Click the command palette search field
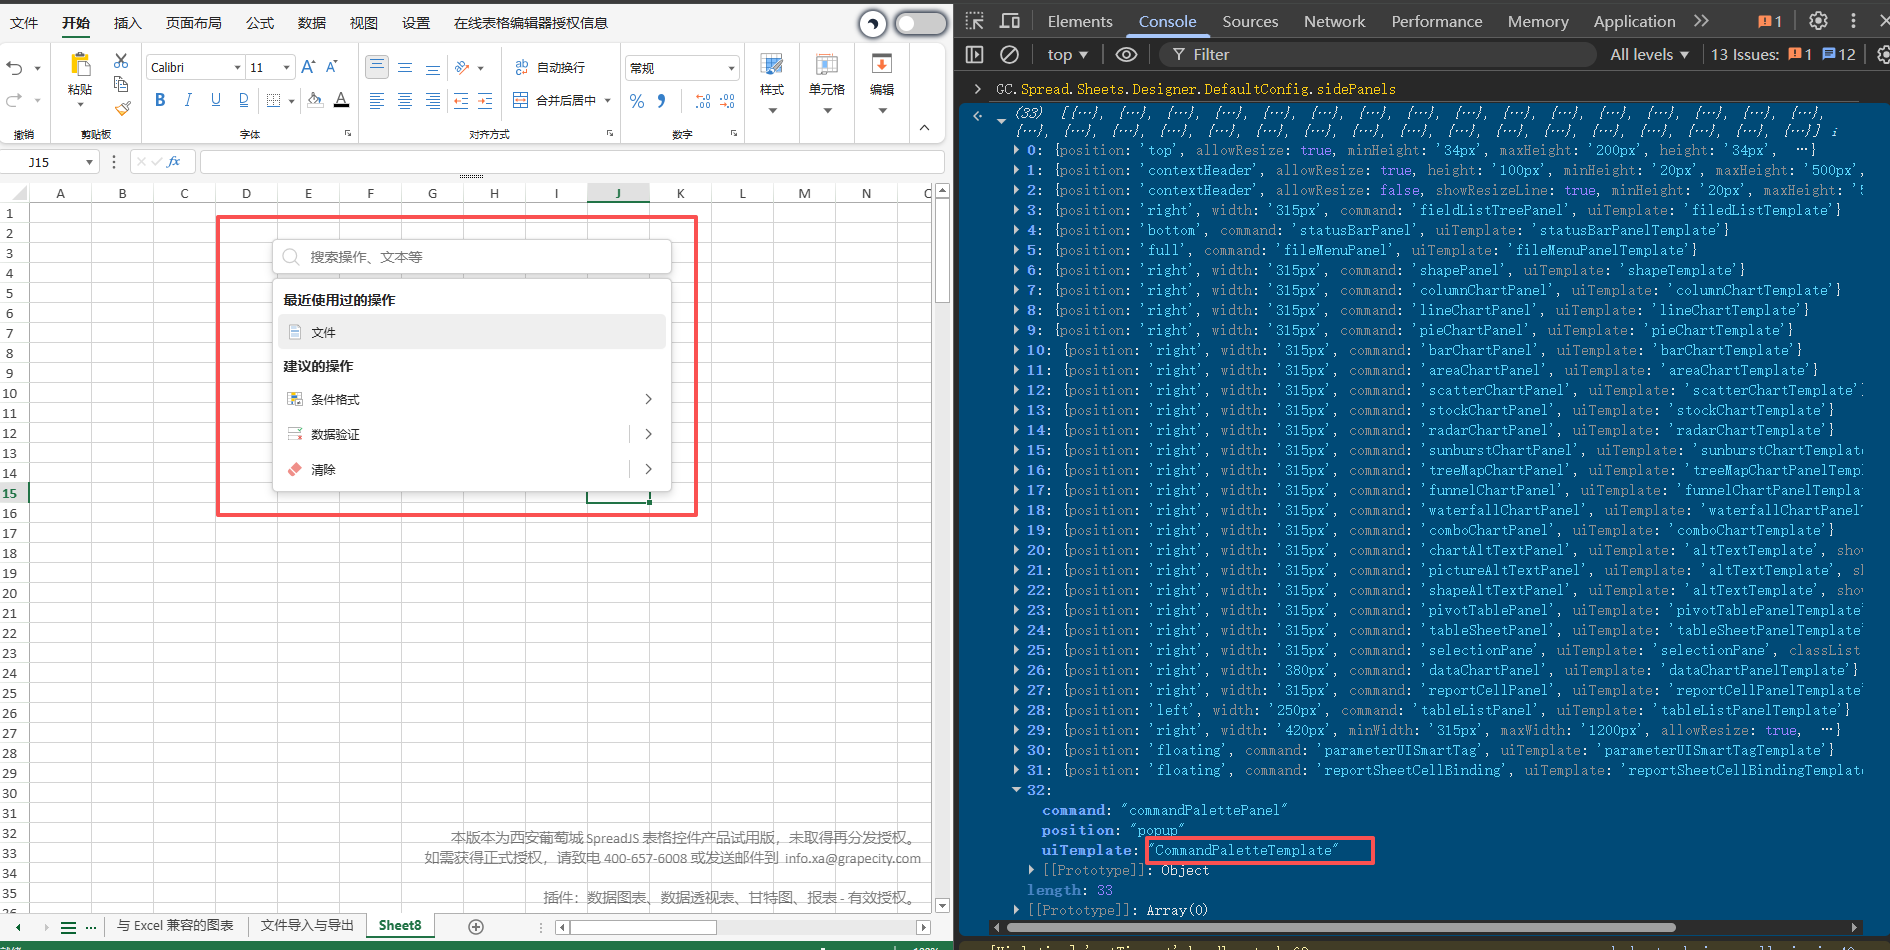This screenshot has width=1890, height=950. pos(480,257)
